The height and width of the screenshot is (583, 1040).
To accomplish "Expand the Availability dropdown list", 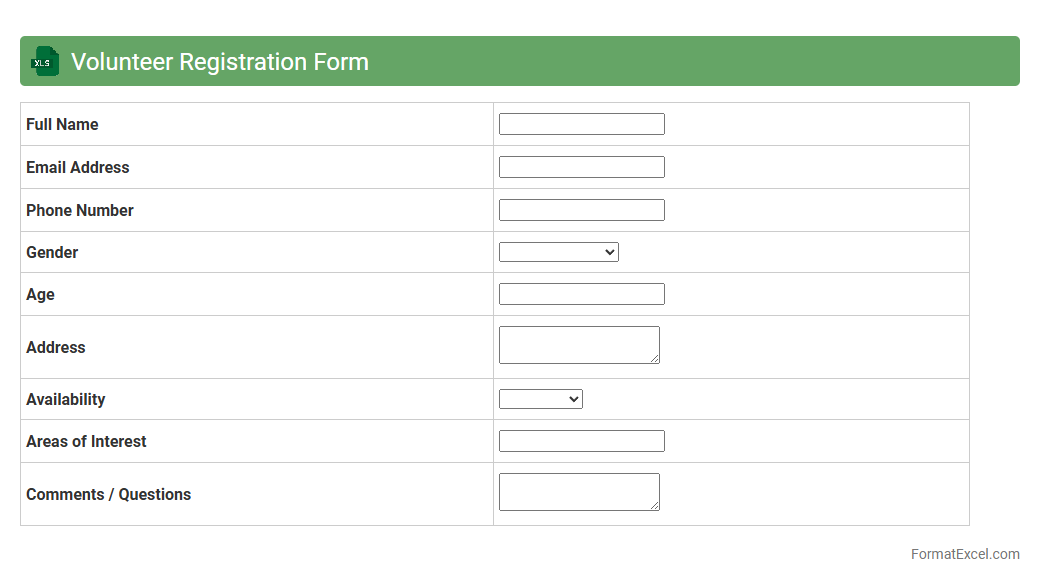I will point(540,399).
